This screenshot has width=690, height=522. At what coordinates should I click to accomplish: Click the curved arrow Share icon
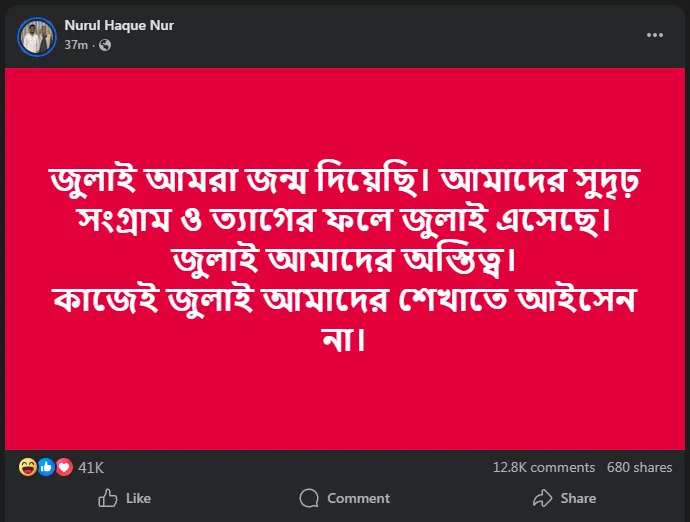[542, 498]
